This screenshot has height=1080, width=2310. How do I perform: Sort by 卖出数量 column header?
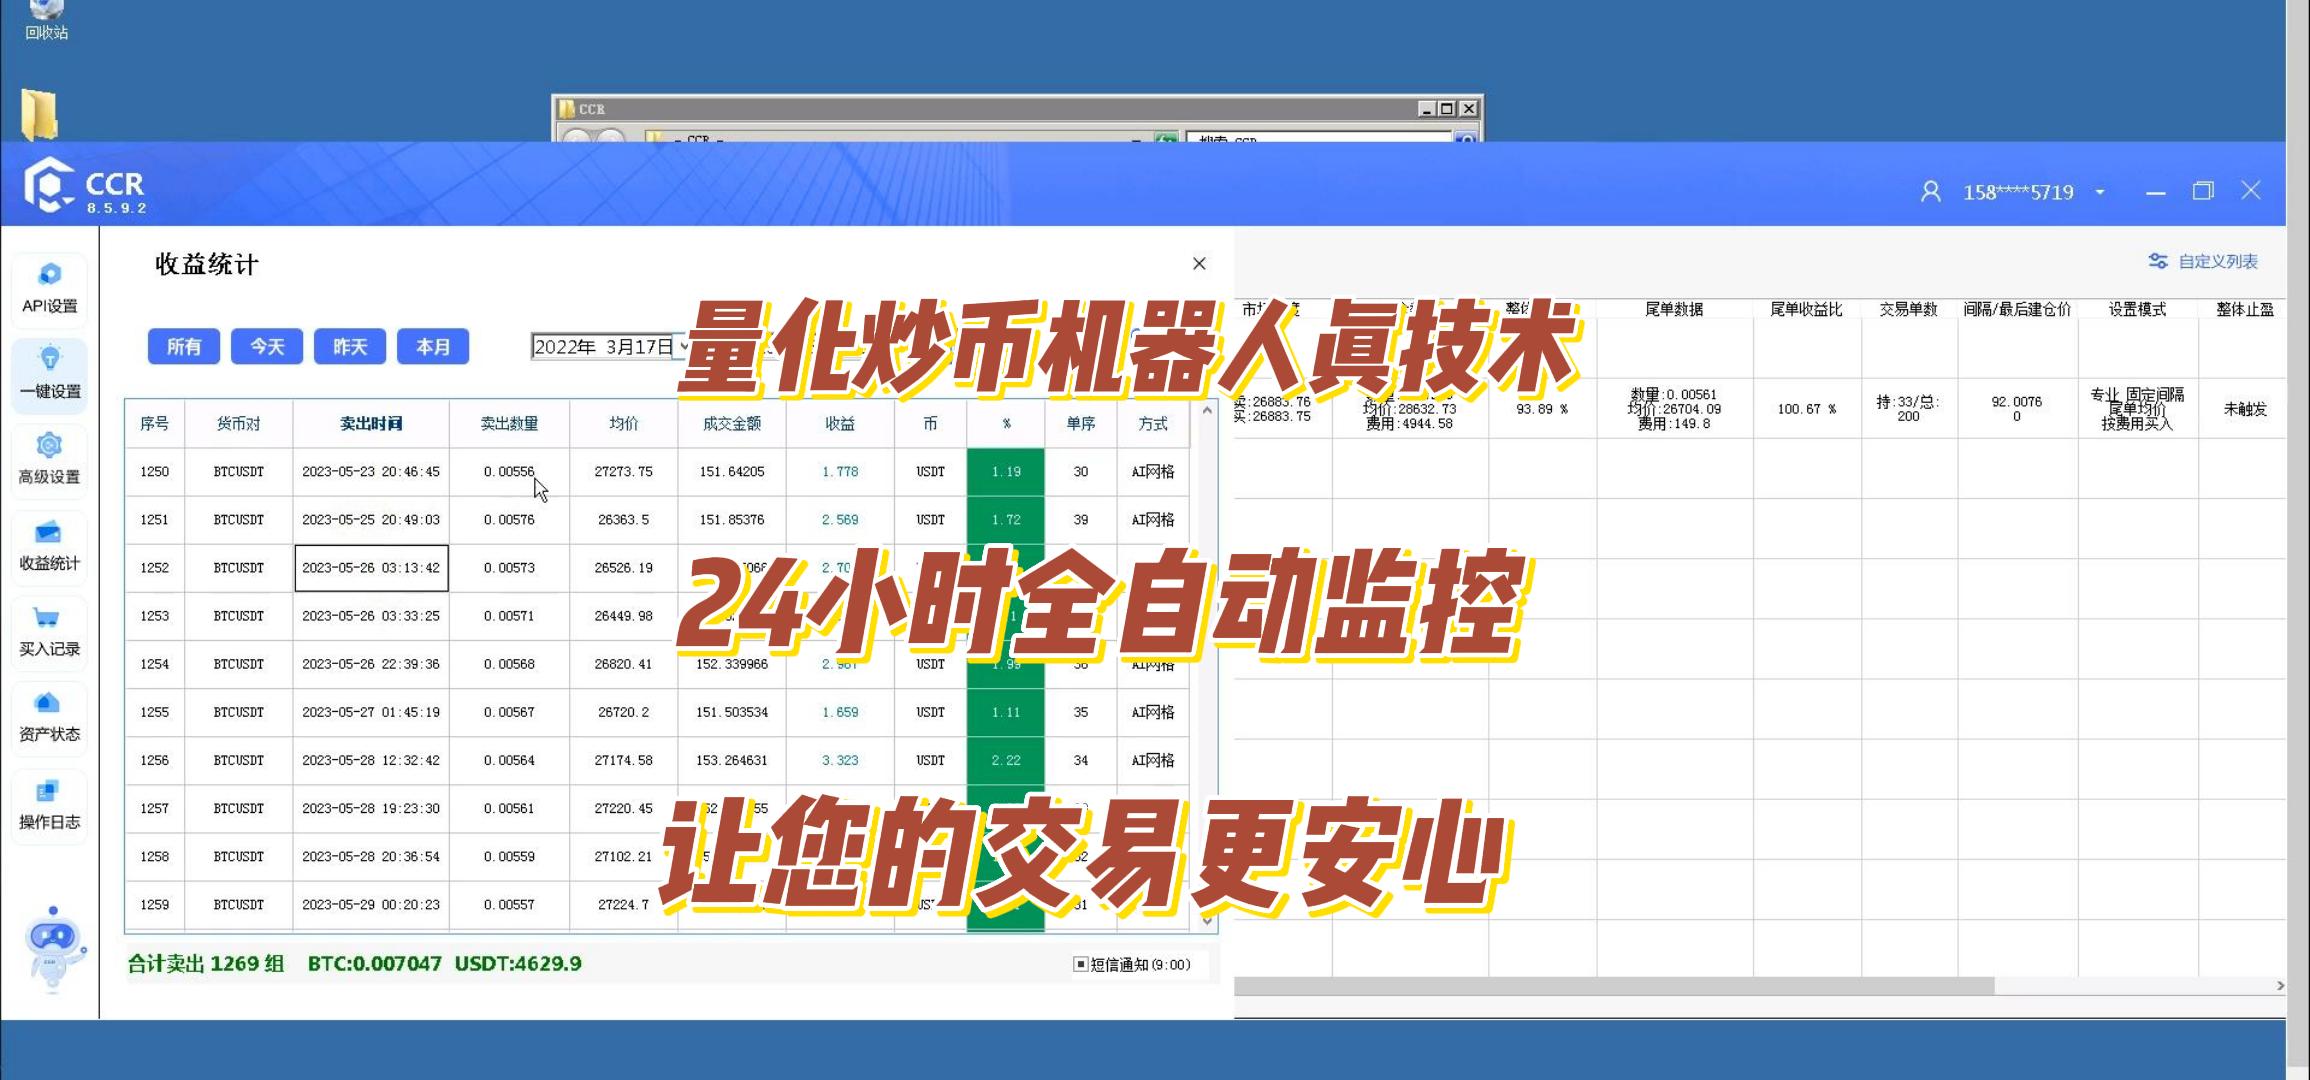click(509, 424)
